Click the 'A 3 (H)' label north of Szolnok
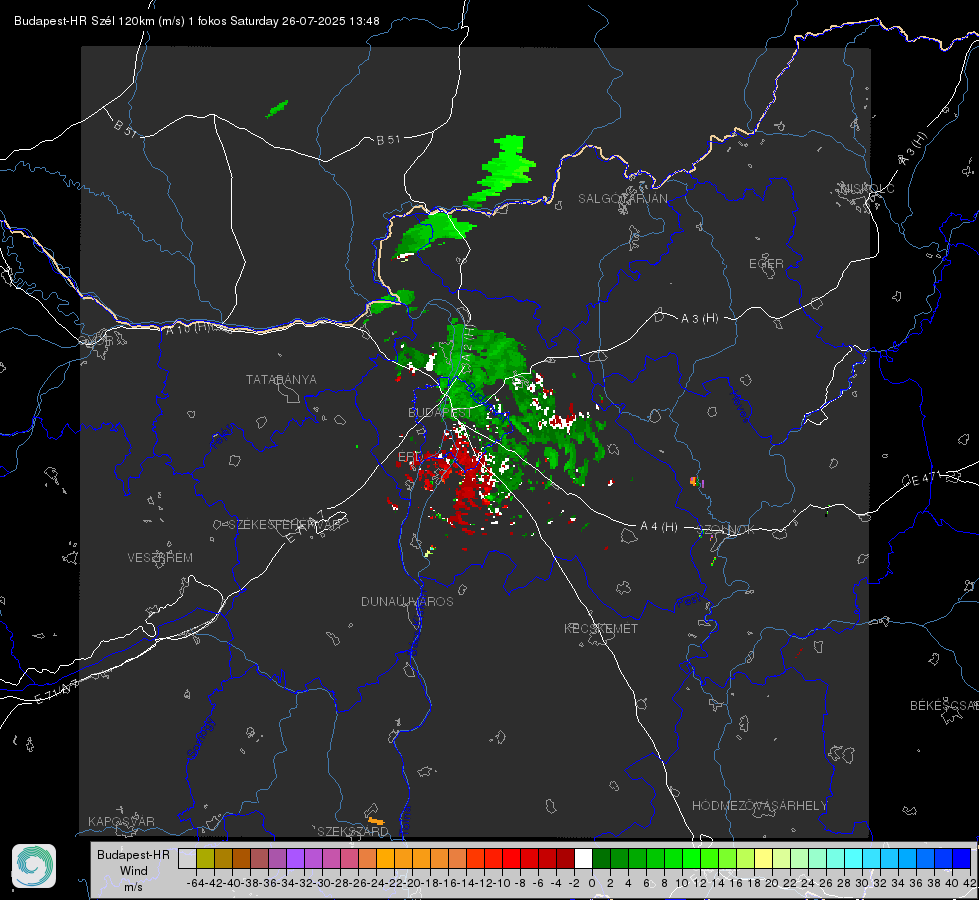Image resolution: width=979 pixels, height=900 pixels. [699, 319]
